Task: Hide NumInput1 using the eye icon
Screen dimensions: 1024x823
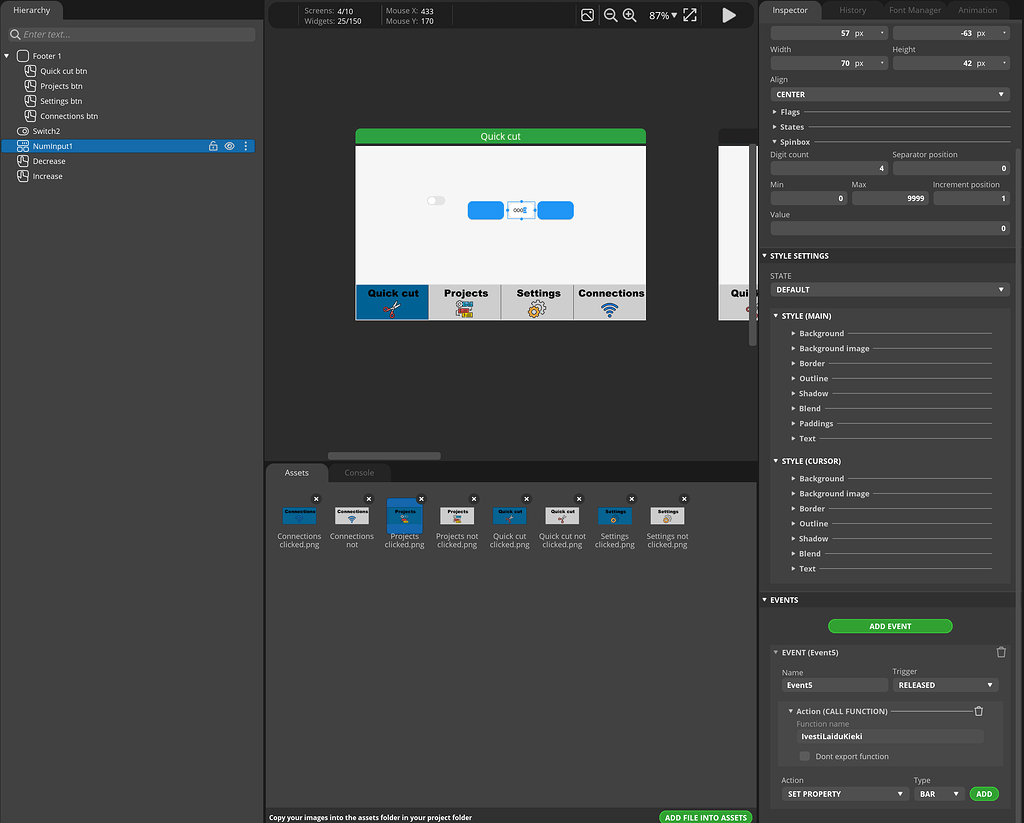Action: (229, 146)
